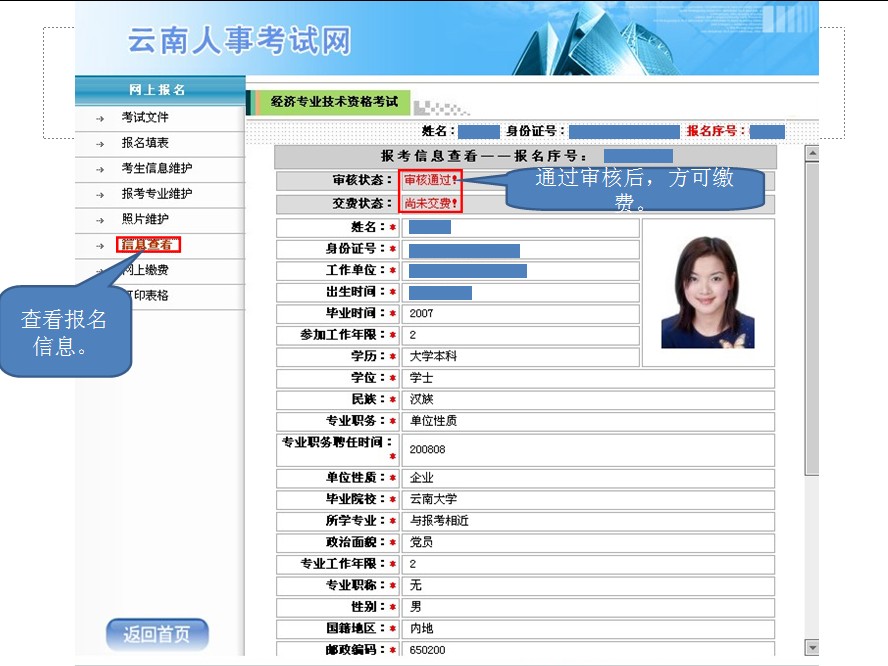888x666 pixels.
Task: Click the 网上报名 section header
Action: point(160,90)
